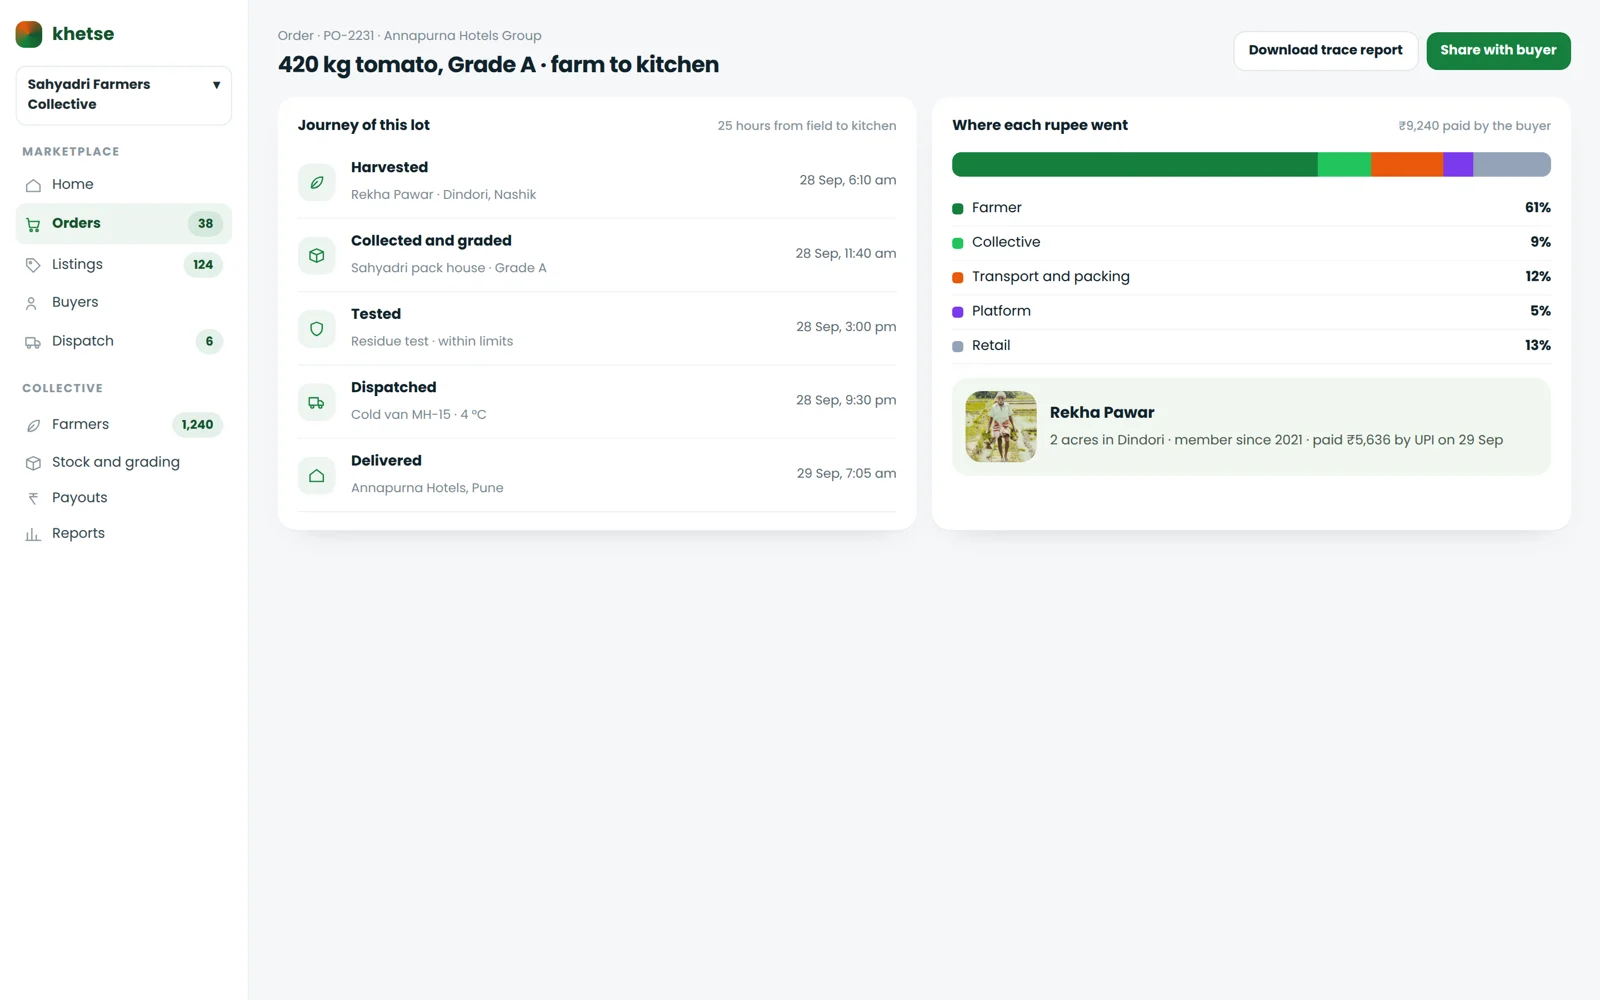Click the Harvested step leaf icon
1600x1000 pixels.
pyautogui.click(x=317, y=183)
